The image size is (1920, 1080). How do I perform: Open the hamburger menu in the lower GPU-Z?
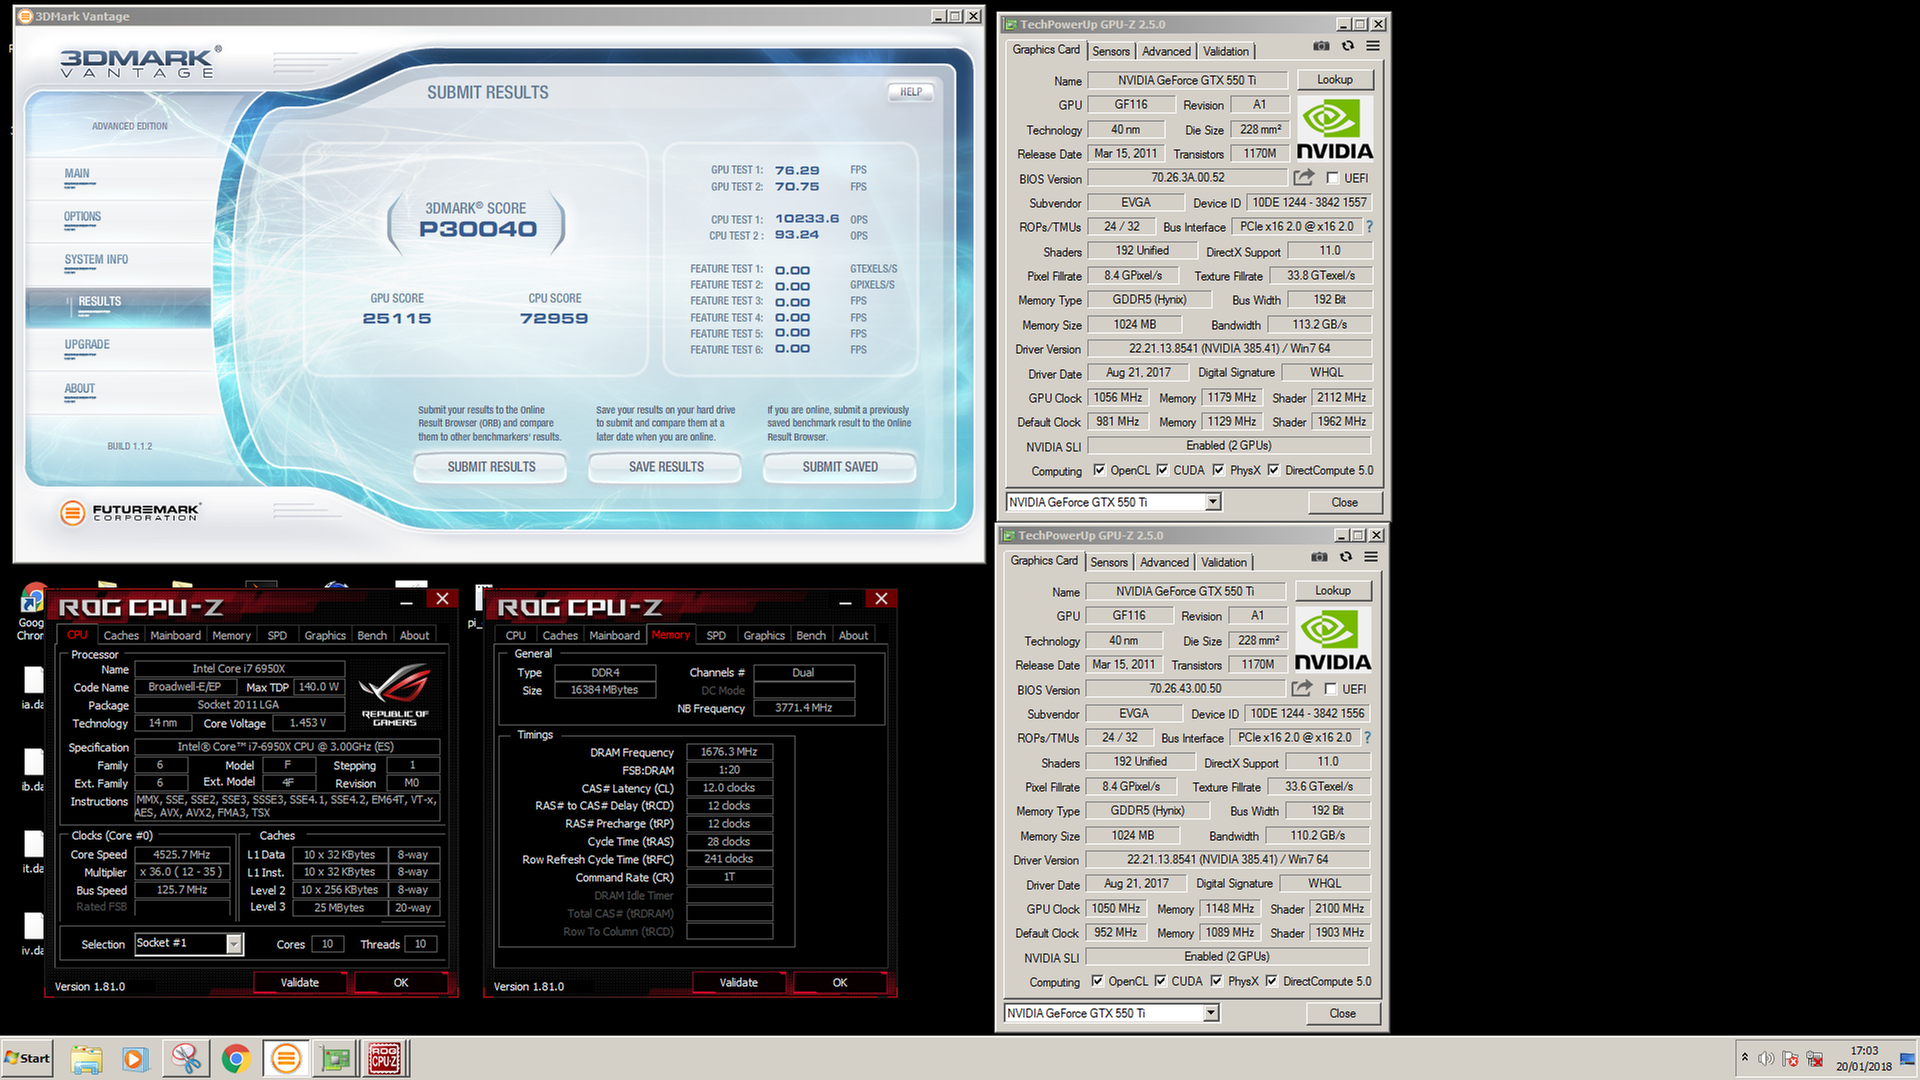(1371, 557)
